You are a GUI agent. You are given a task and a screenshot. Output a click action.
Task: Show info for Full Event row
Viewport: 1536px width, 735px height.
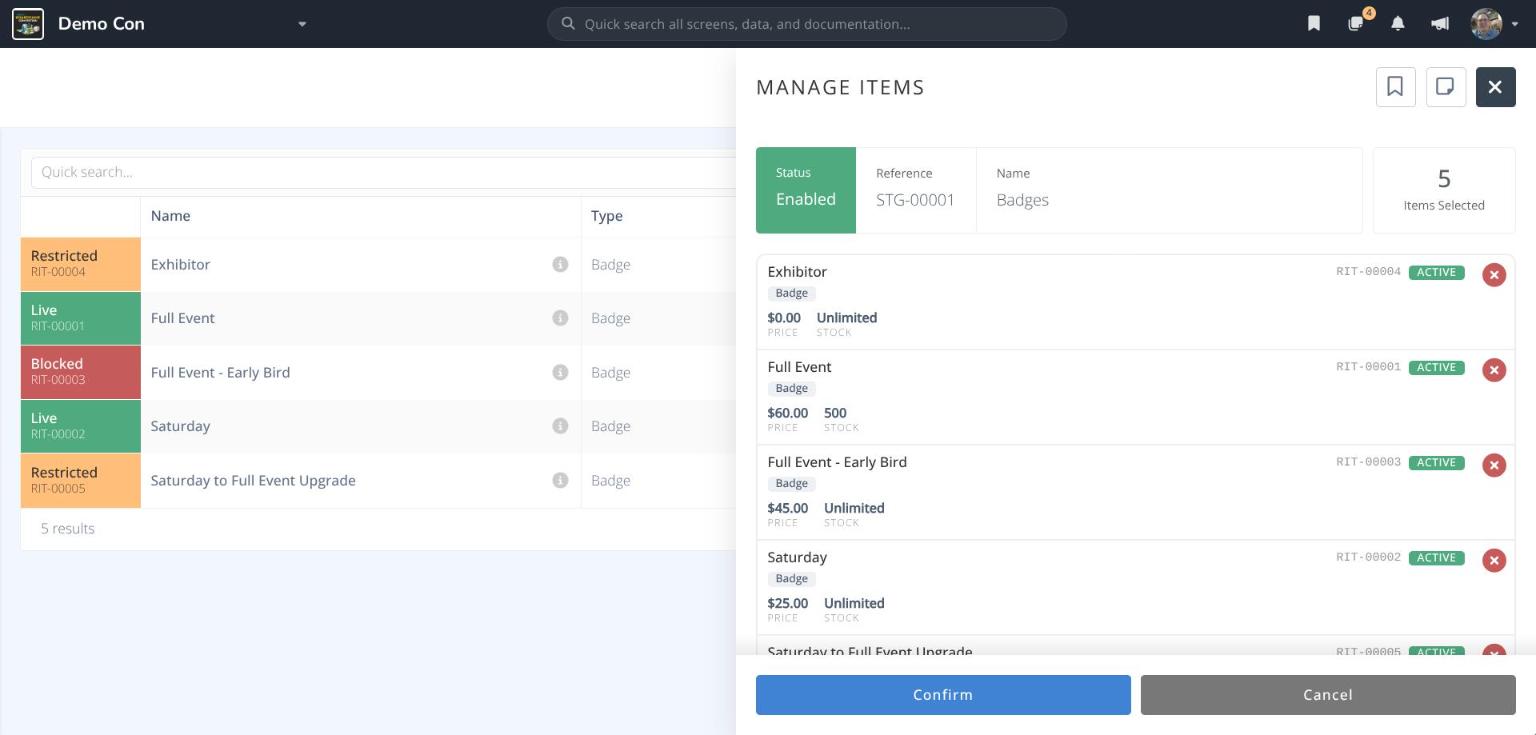pos(560,318)
